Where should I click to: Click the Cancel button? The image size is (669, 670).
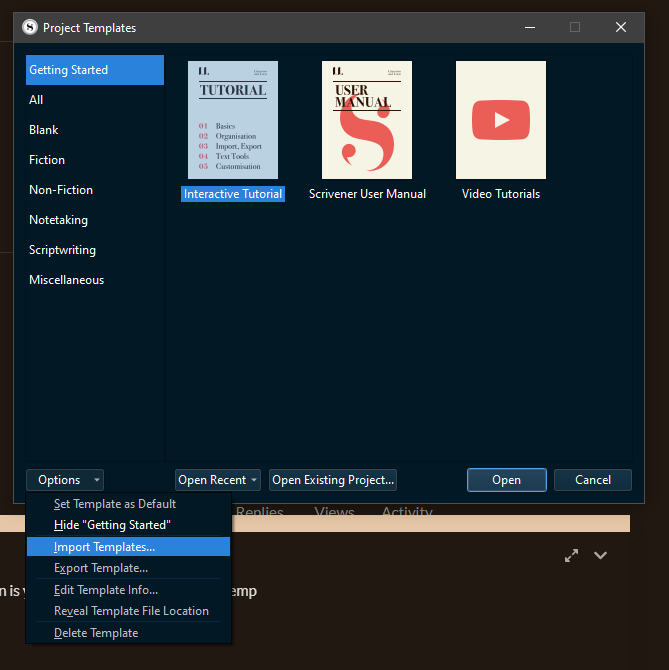[x=593, y=480]
